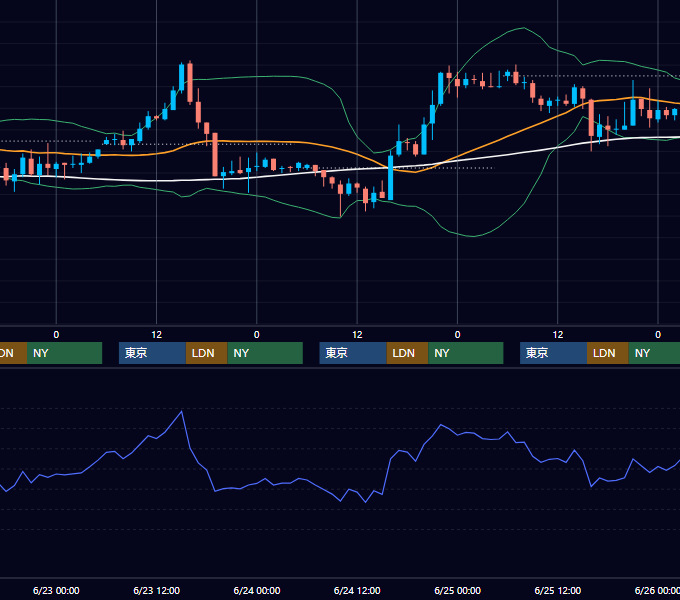The image size is (680, 600).
Task: Click the hour label 12 above 6/25 12:00
Action: pos(558,335)
